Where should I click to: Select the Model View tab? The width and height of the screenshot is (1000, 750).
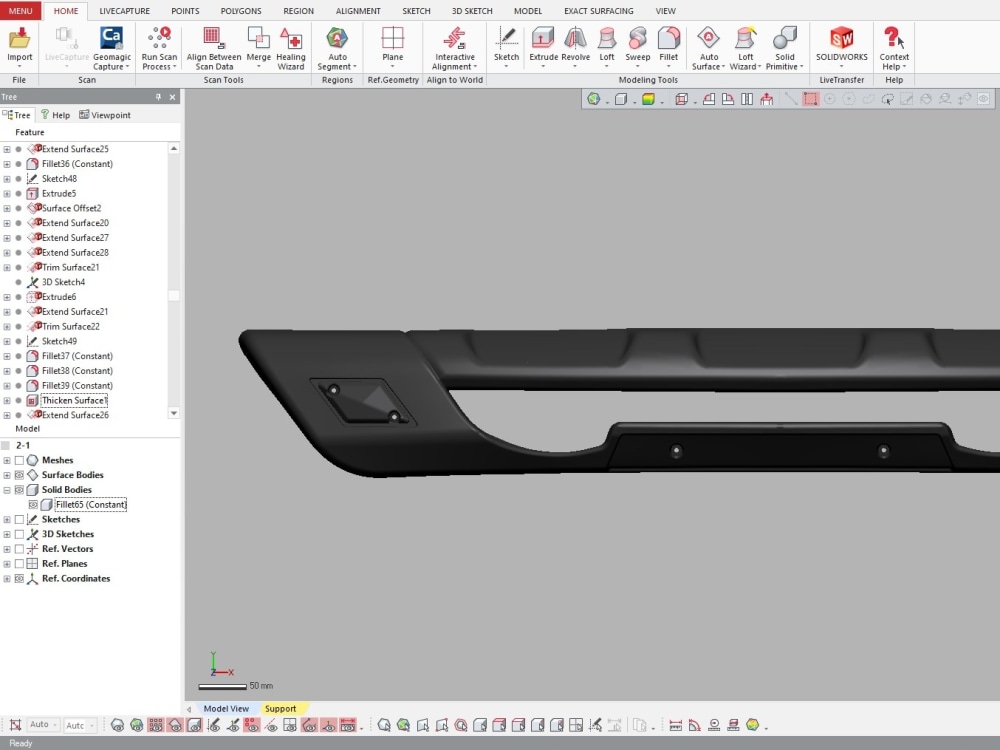226,709
